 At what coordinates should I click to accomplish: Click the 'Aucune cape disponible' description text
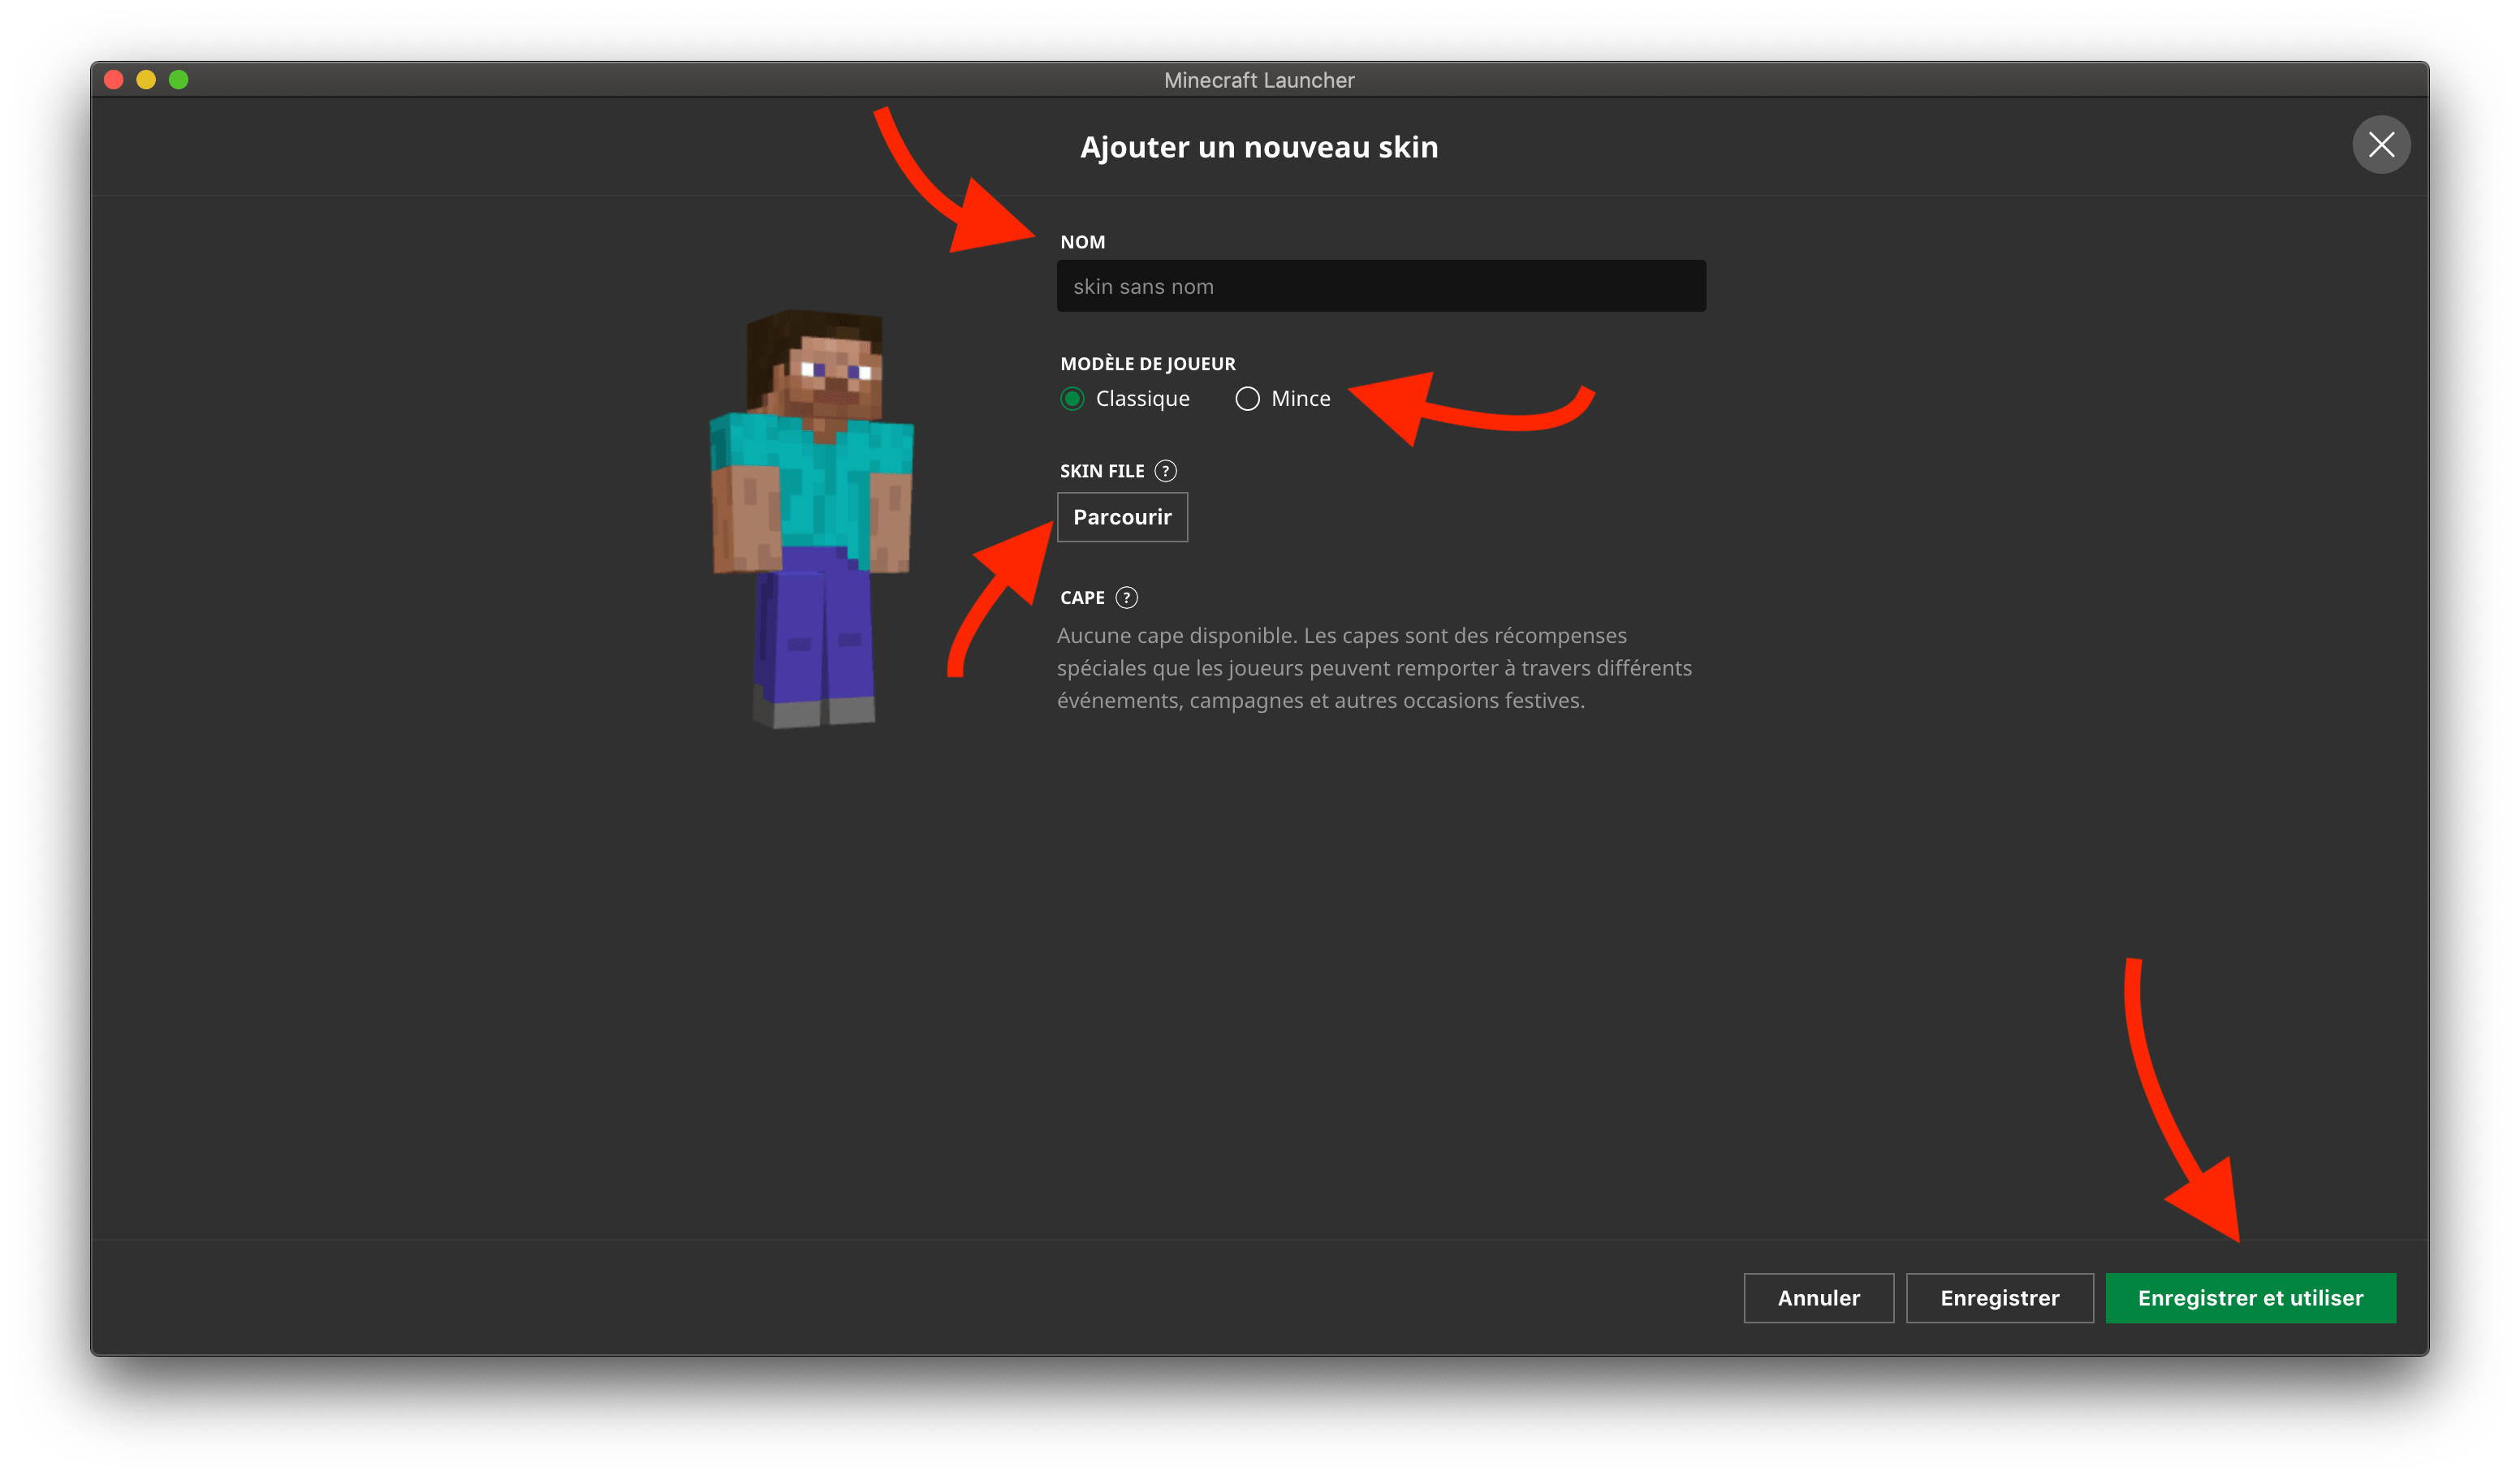tap(1375, 668)
